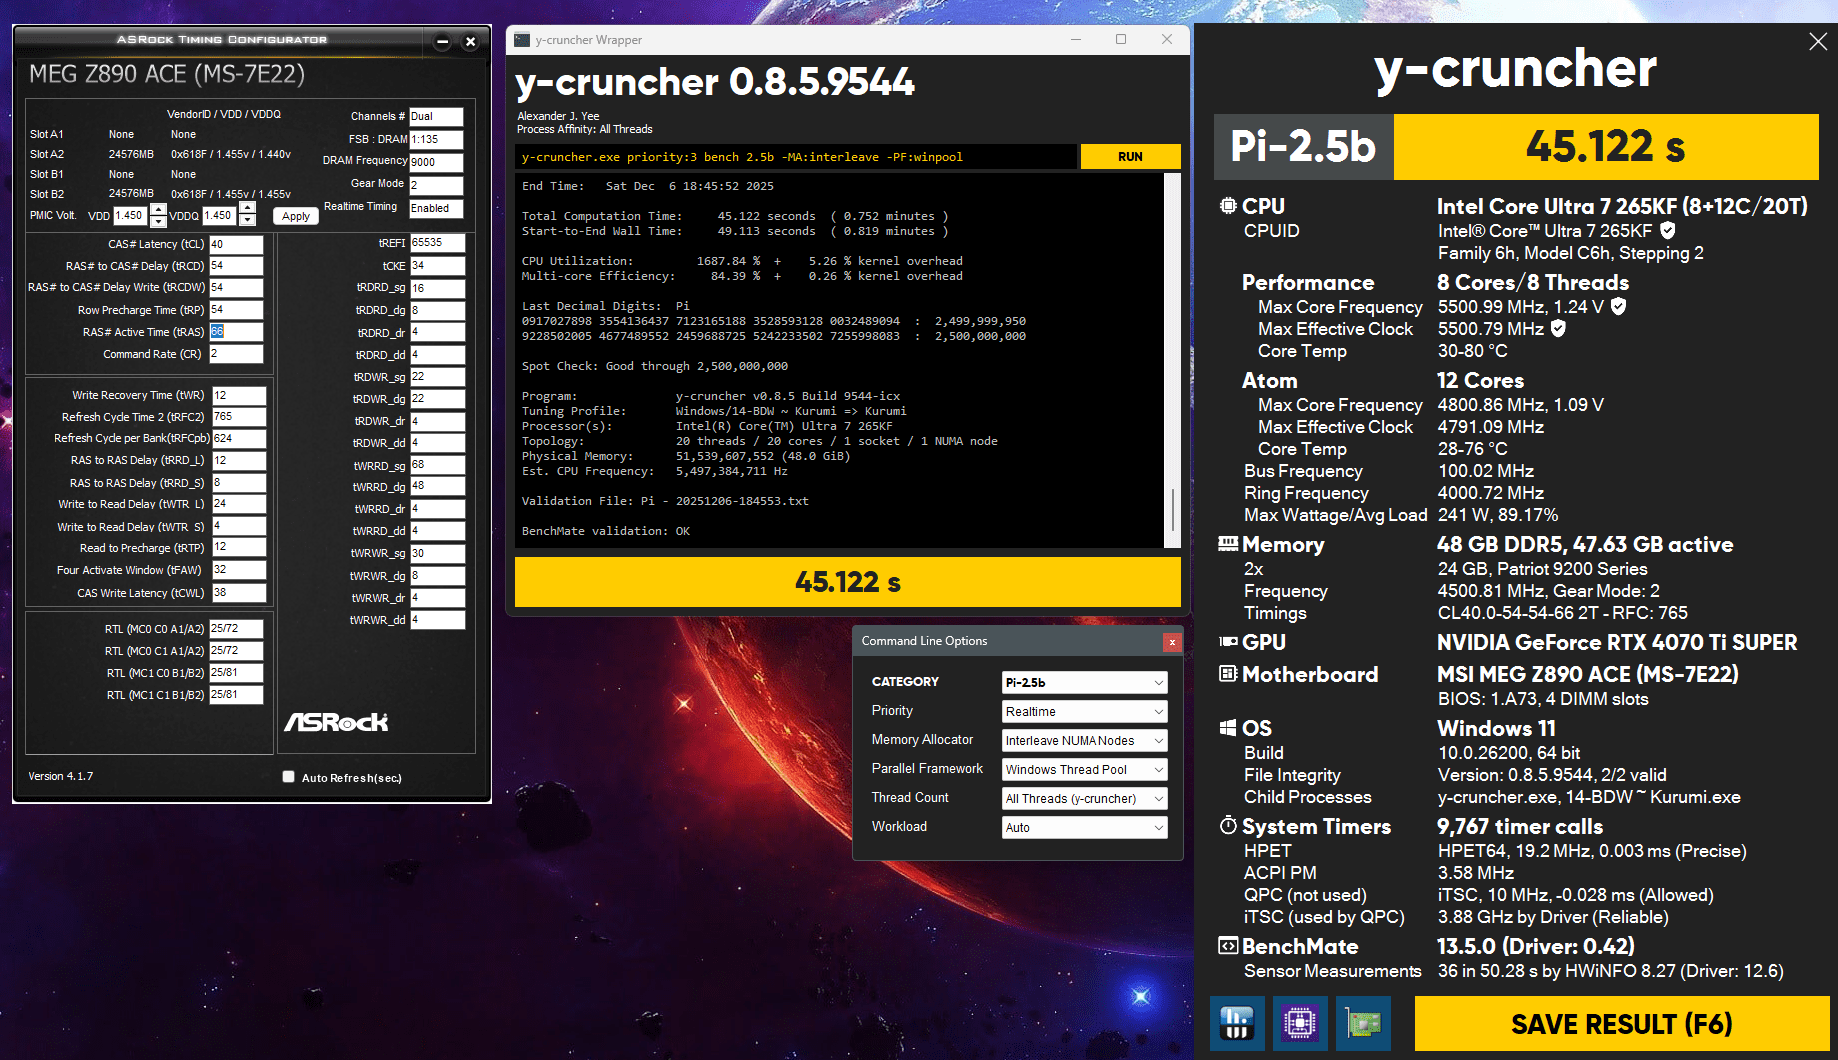Click the y-cruncher command line field
The width and height of the screenshot is (1838, 1060).
tap(797, 157)
